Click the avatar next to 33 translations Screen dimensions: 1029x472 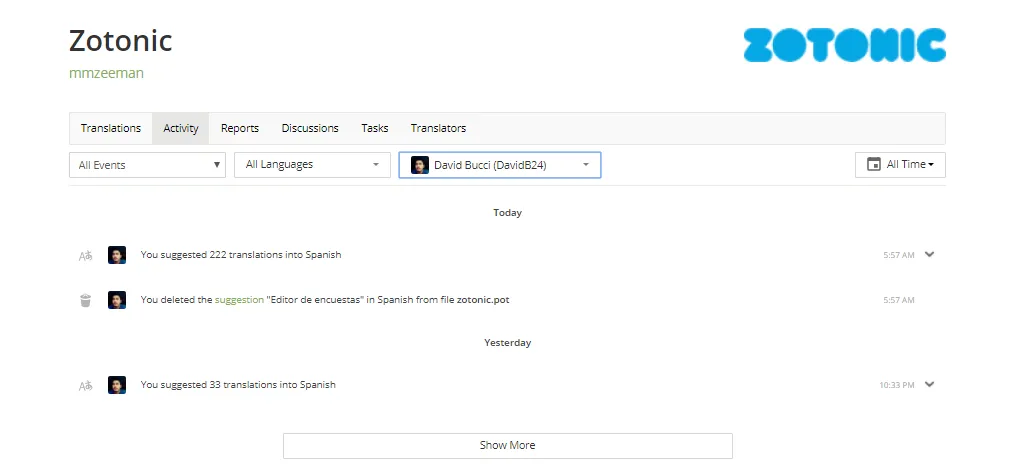(117, 385)
